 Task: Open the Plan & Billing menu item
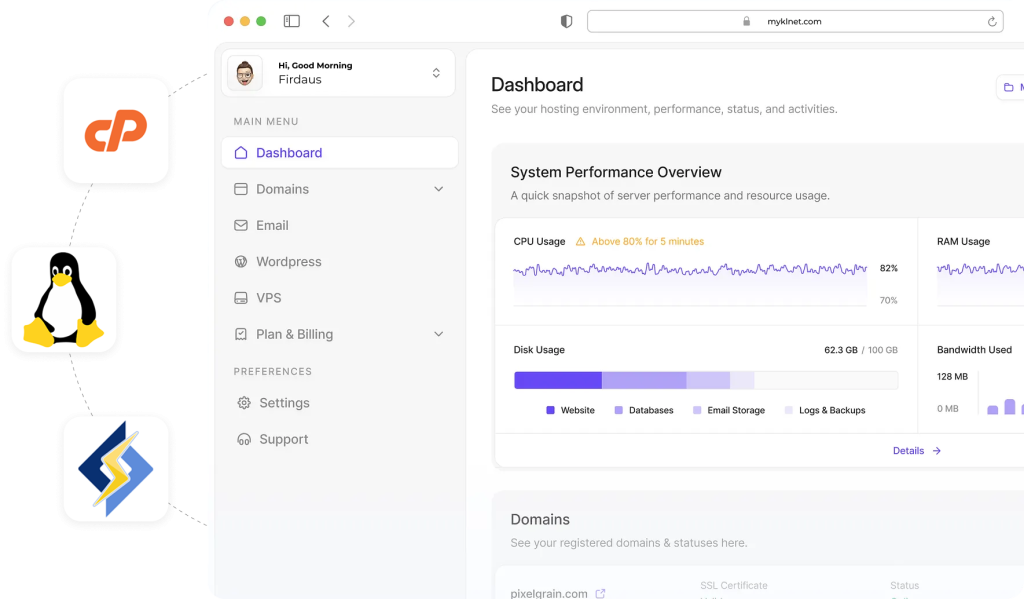(340, 334)
